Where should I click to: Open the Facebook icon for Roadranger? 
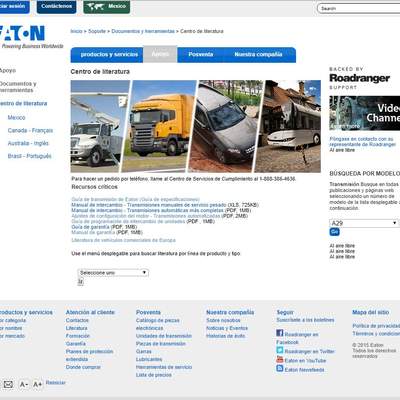[x=280, y=333]
